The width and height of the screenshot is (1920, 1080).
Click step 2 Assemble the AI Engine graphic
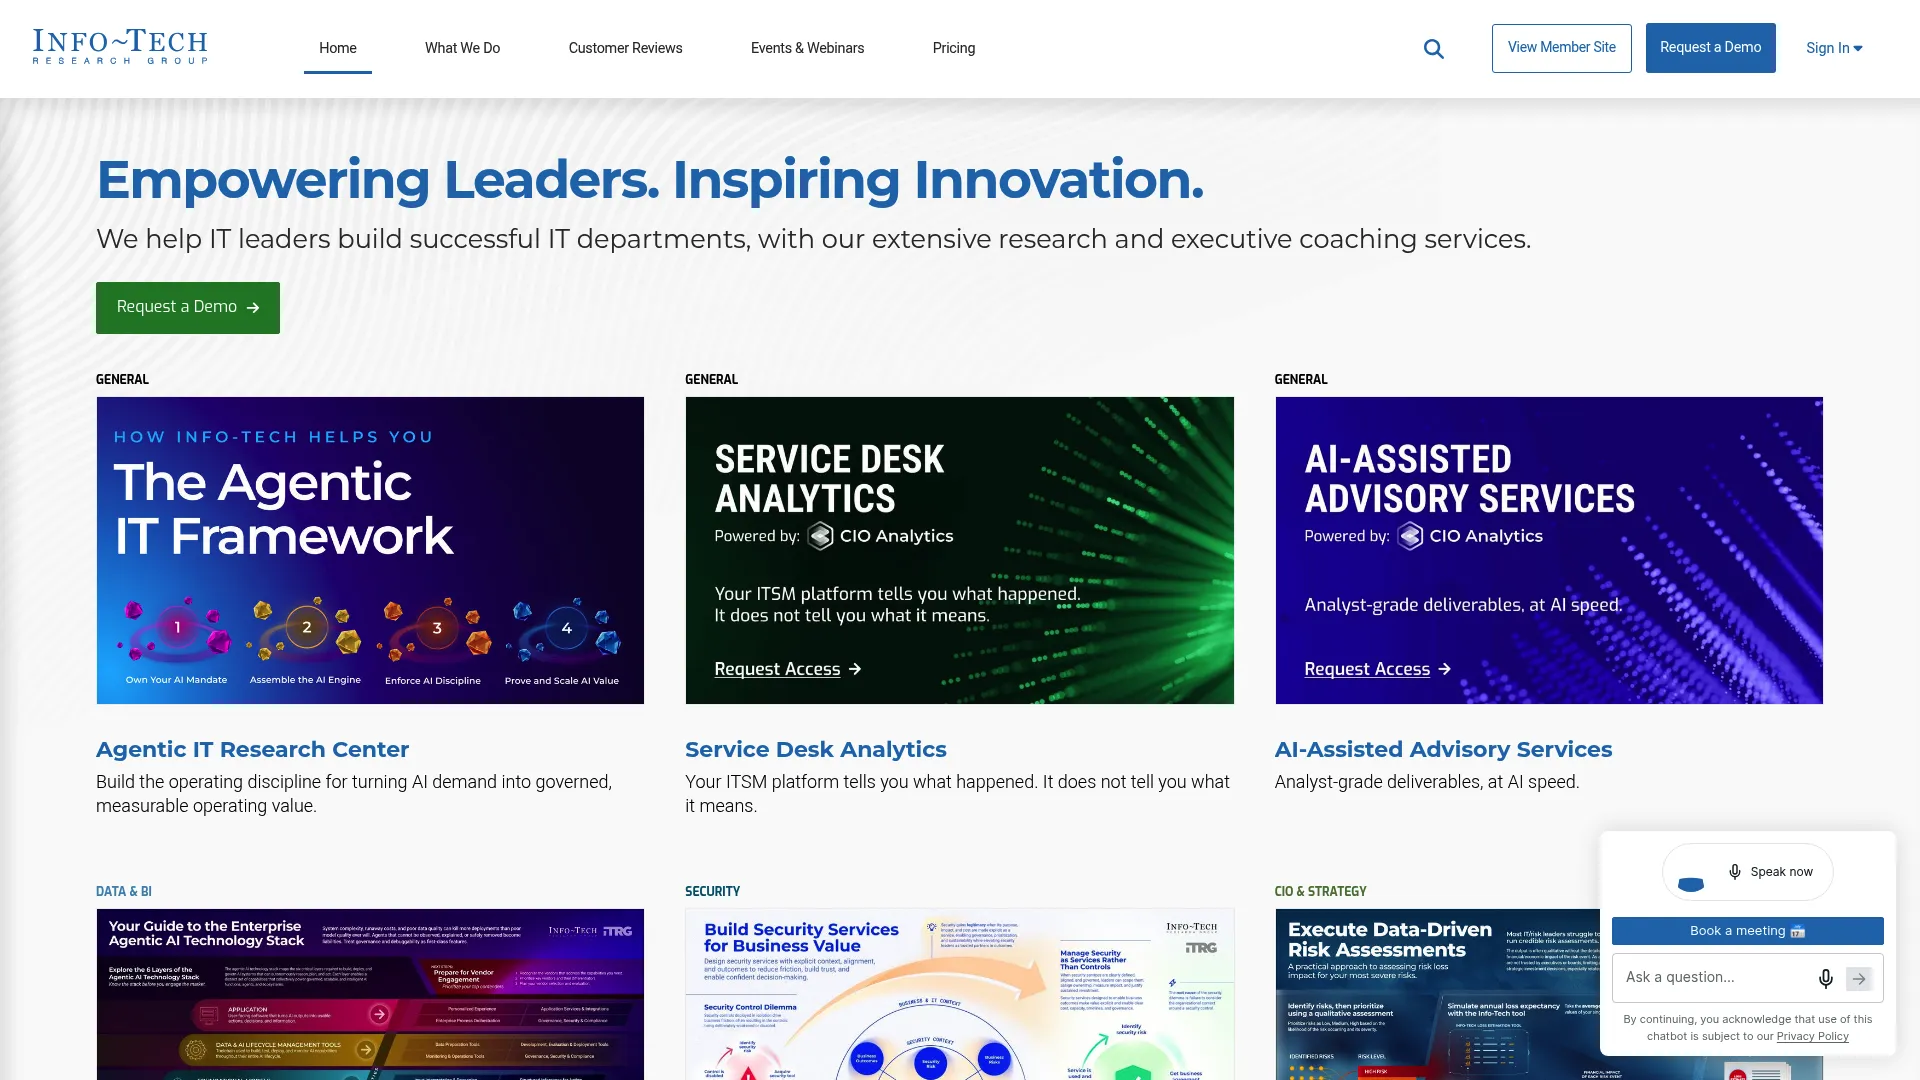point(305,642)
